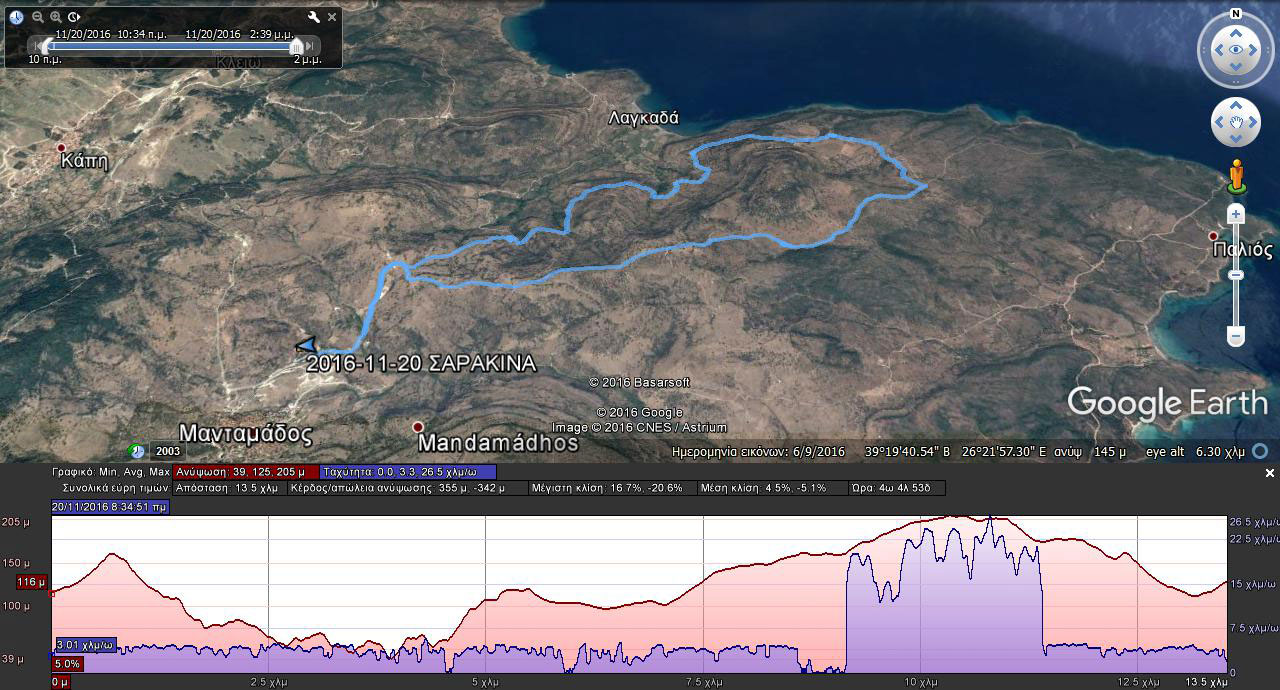Play the time animation
The image size is (1280, 690).
click(x=74, y=17)
